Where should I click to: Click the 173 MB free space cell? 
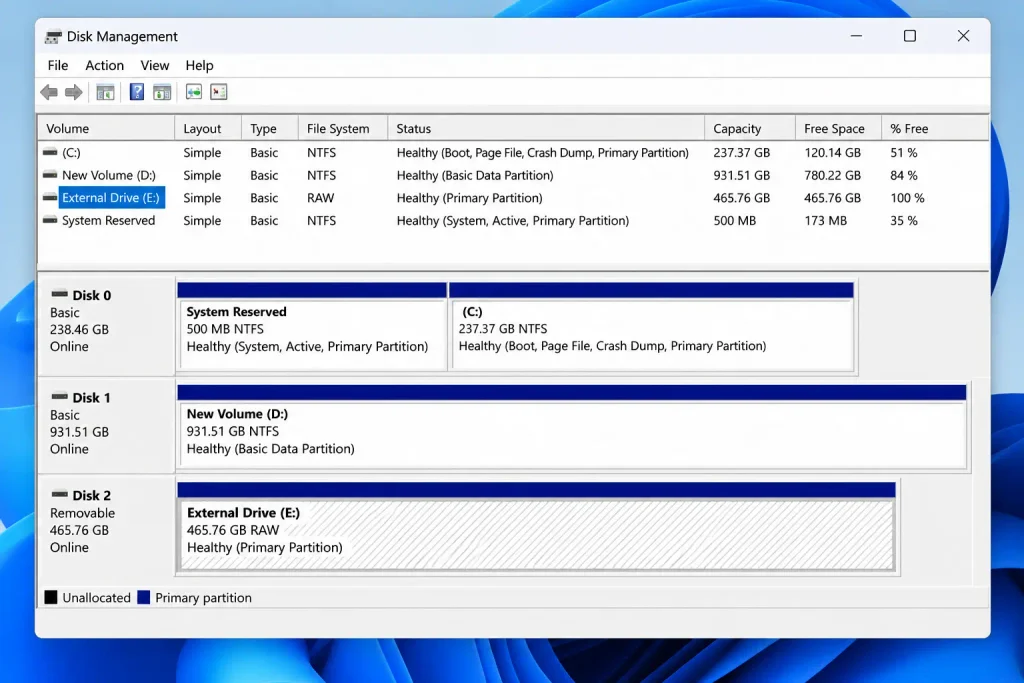click(x=825, y=221)
